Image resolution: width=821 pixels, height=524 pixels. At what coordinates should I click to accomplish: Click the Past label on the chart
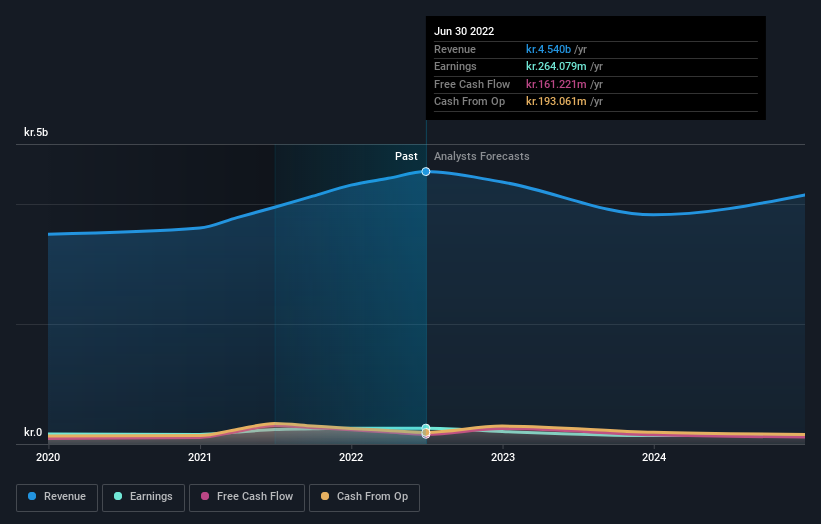coord(406,156)
